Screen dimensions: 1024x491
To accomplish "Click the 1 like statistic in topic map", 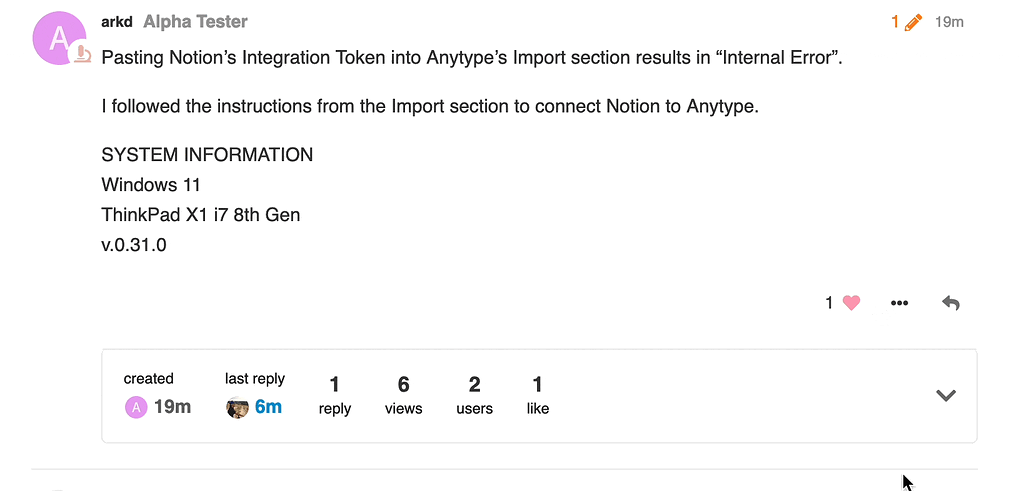I will point(537,395).
